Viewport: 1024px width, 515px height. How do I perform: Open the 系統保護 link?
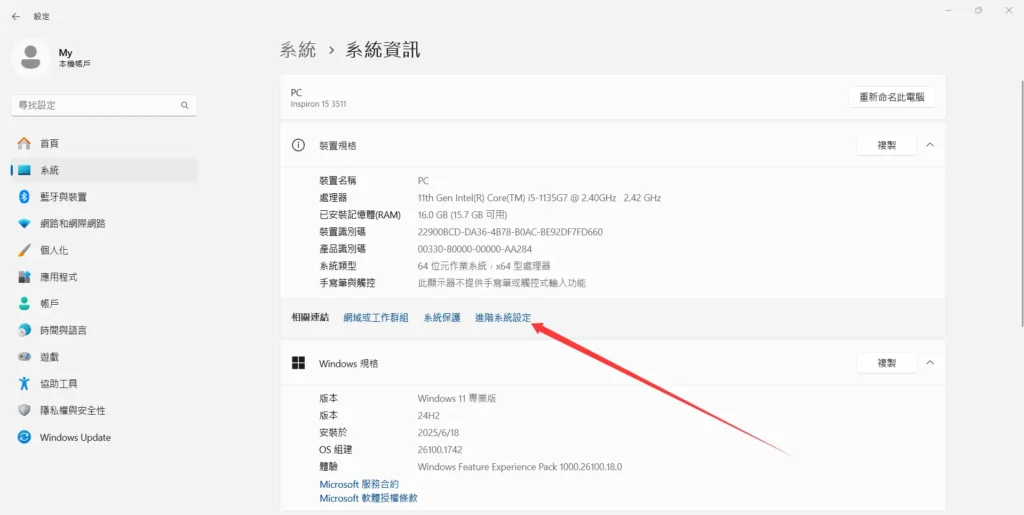click(442, 318)
